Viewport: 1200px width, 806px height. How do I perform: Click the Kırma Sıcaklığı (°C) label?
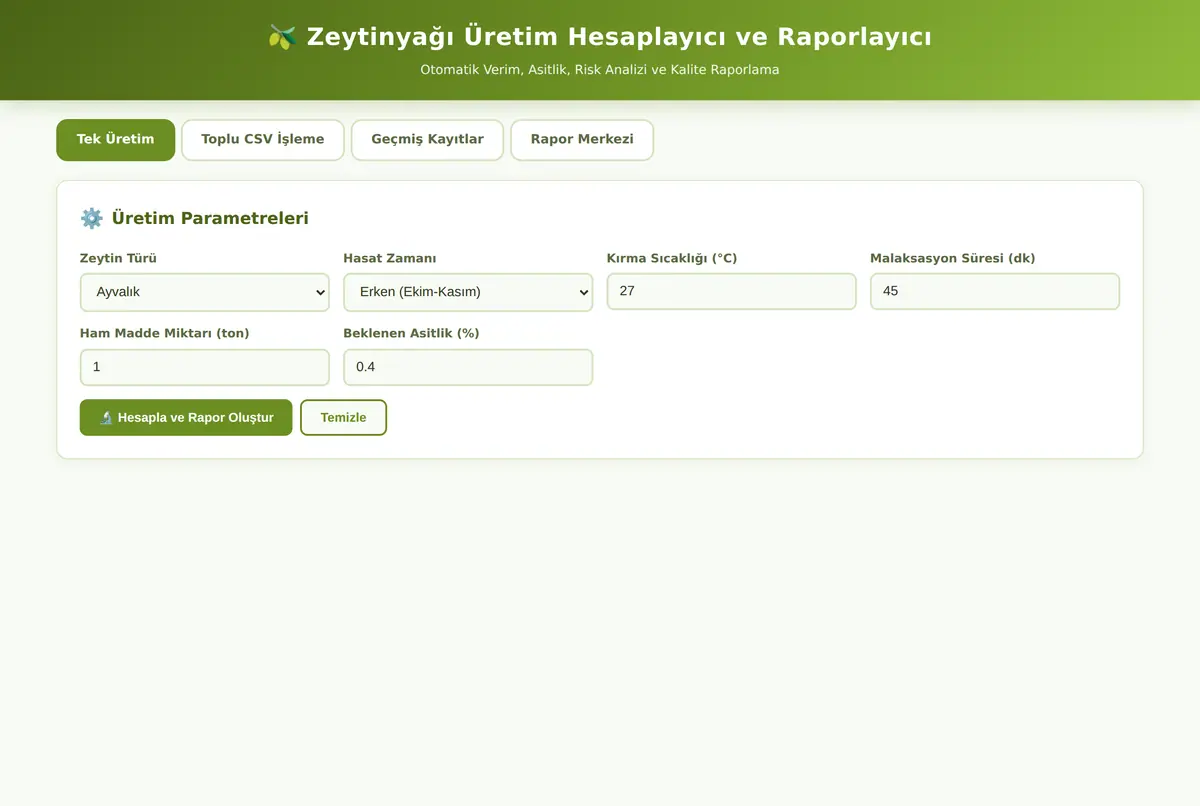tap(672, 258)
